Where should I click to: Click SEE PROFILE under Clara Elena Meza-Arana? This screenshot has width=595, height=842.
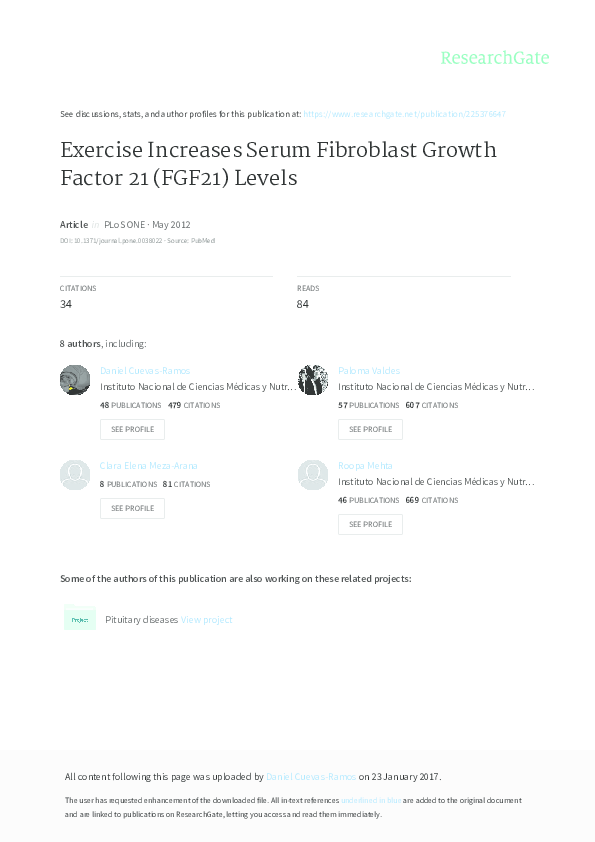(132, 508)
